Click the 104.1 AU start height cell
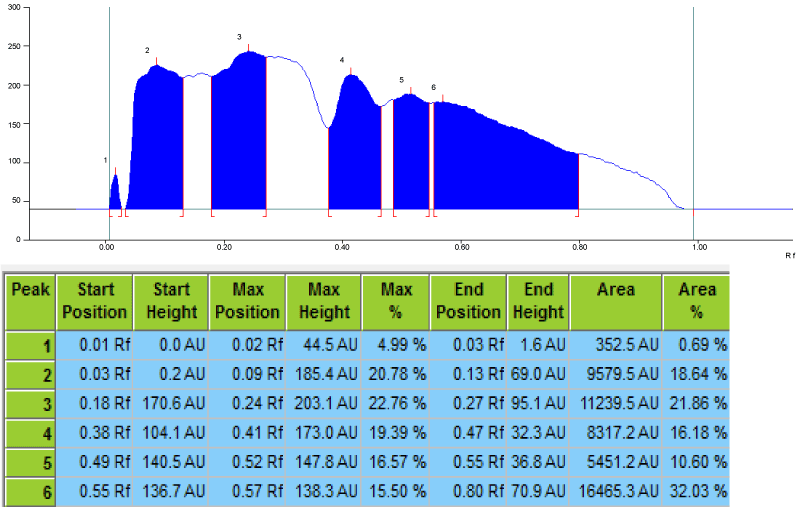800x507 pixels. click(171, 434)
